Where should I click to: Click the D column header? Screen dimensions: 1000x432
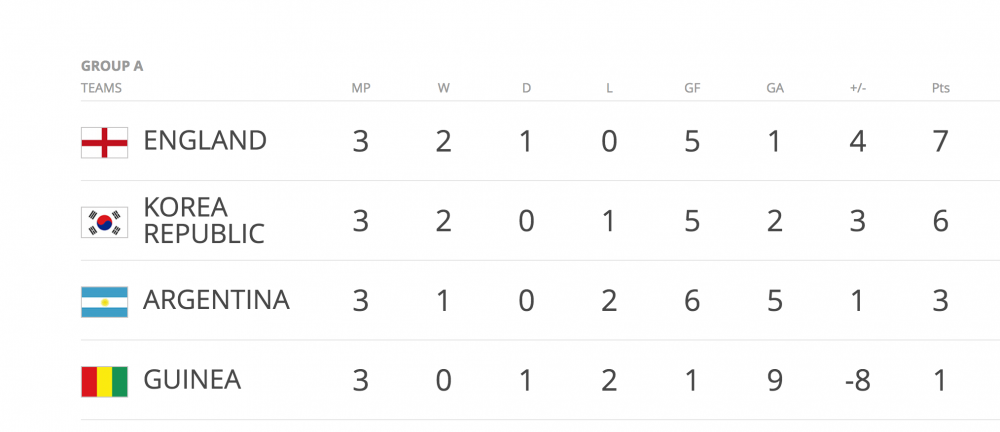(x=527, y=88)
